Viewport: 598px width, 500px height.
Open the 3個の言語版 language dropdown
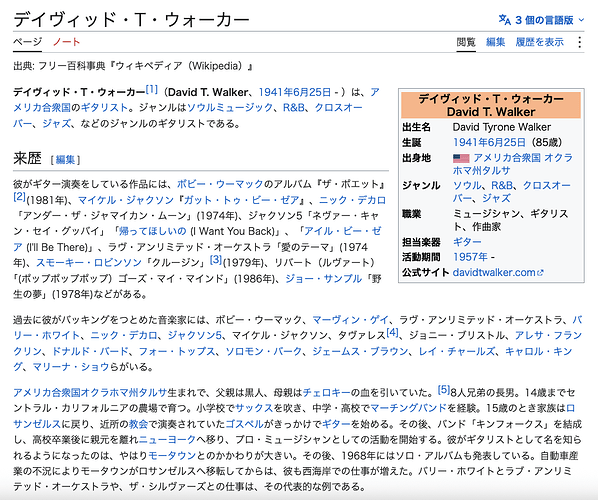(x=541, y=20)
